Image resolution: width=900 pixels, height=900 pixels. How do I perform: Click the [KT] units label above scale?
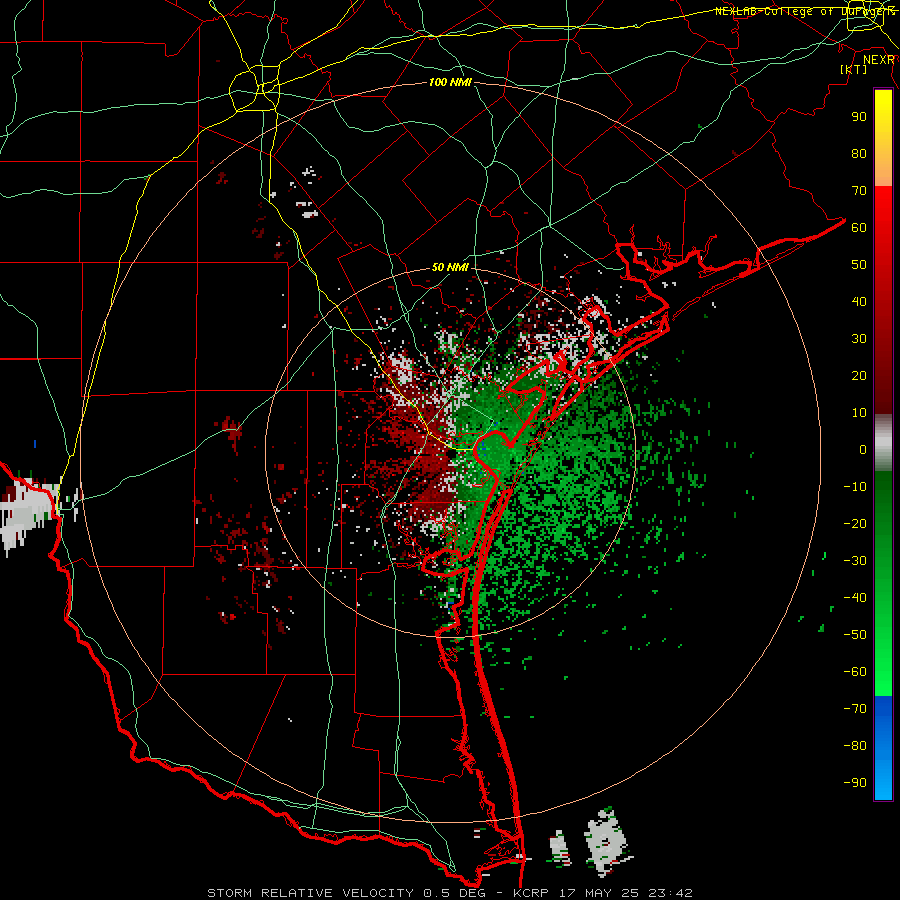854,69
